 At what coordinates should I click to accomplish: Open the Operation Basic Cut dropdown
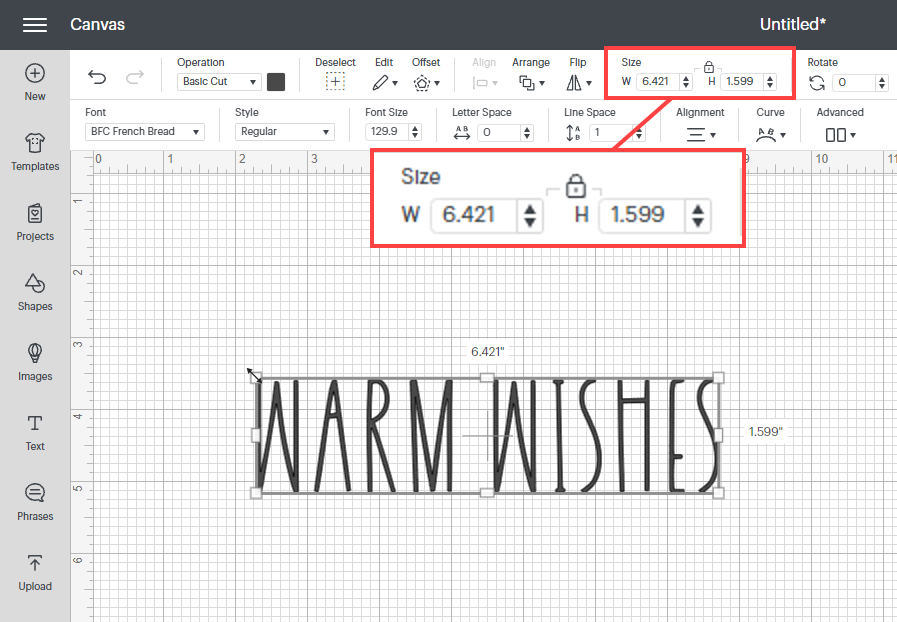pos(219,82)
